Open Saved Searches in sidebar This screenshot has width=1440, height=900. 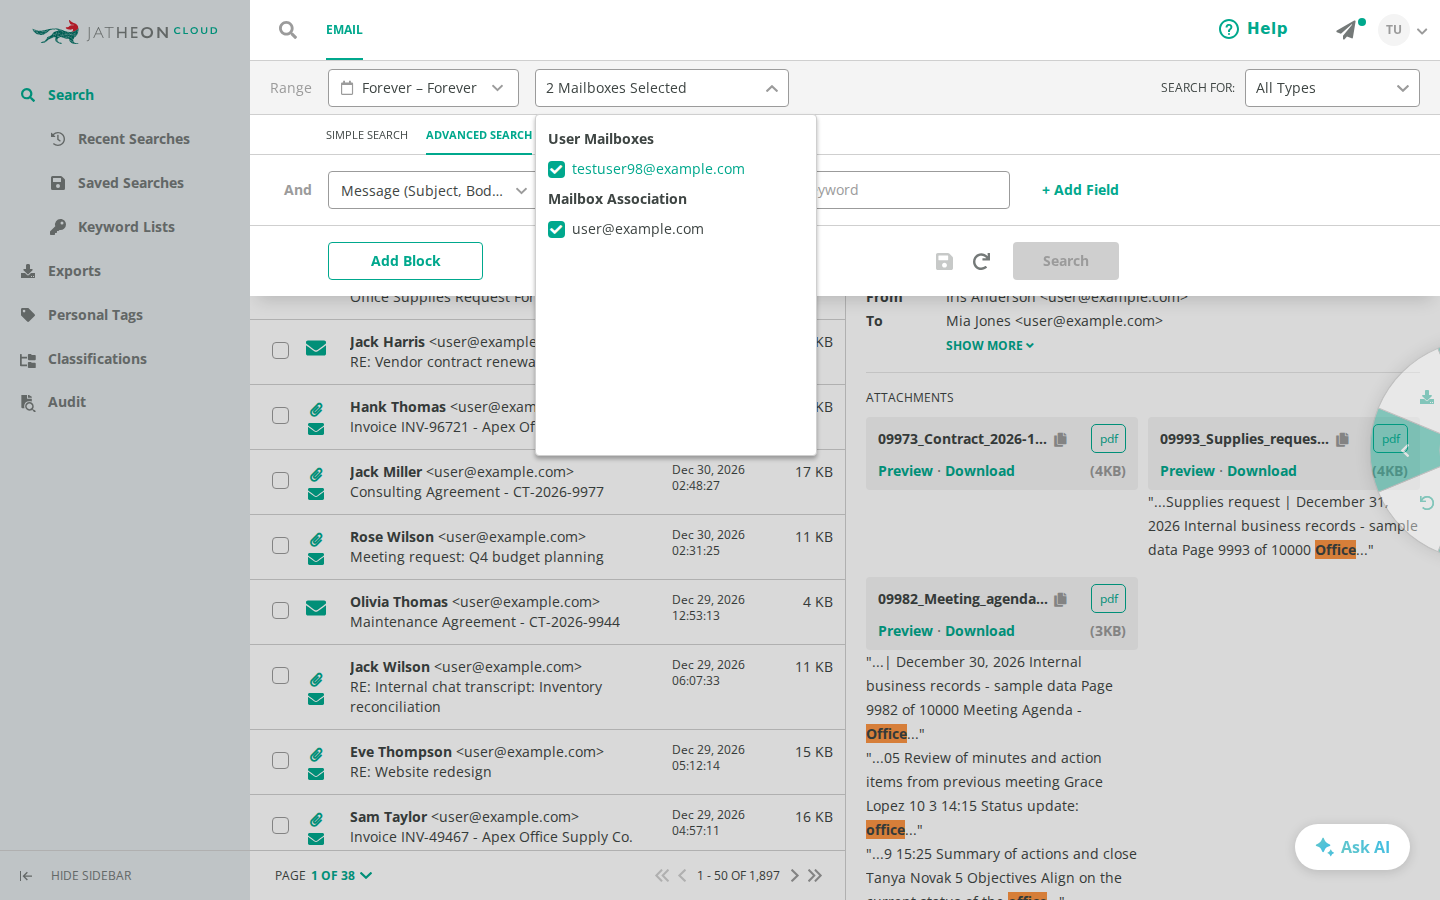point(131,183)
